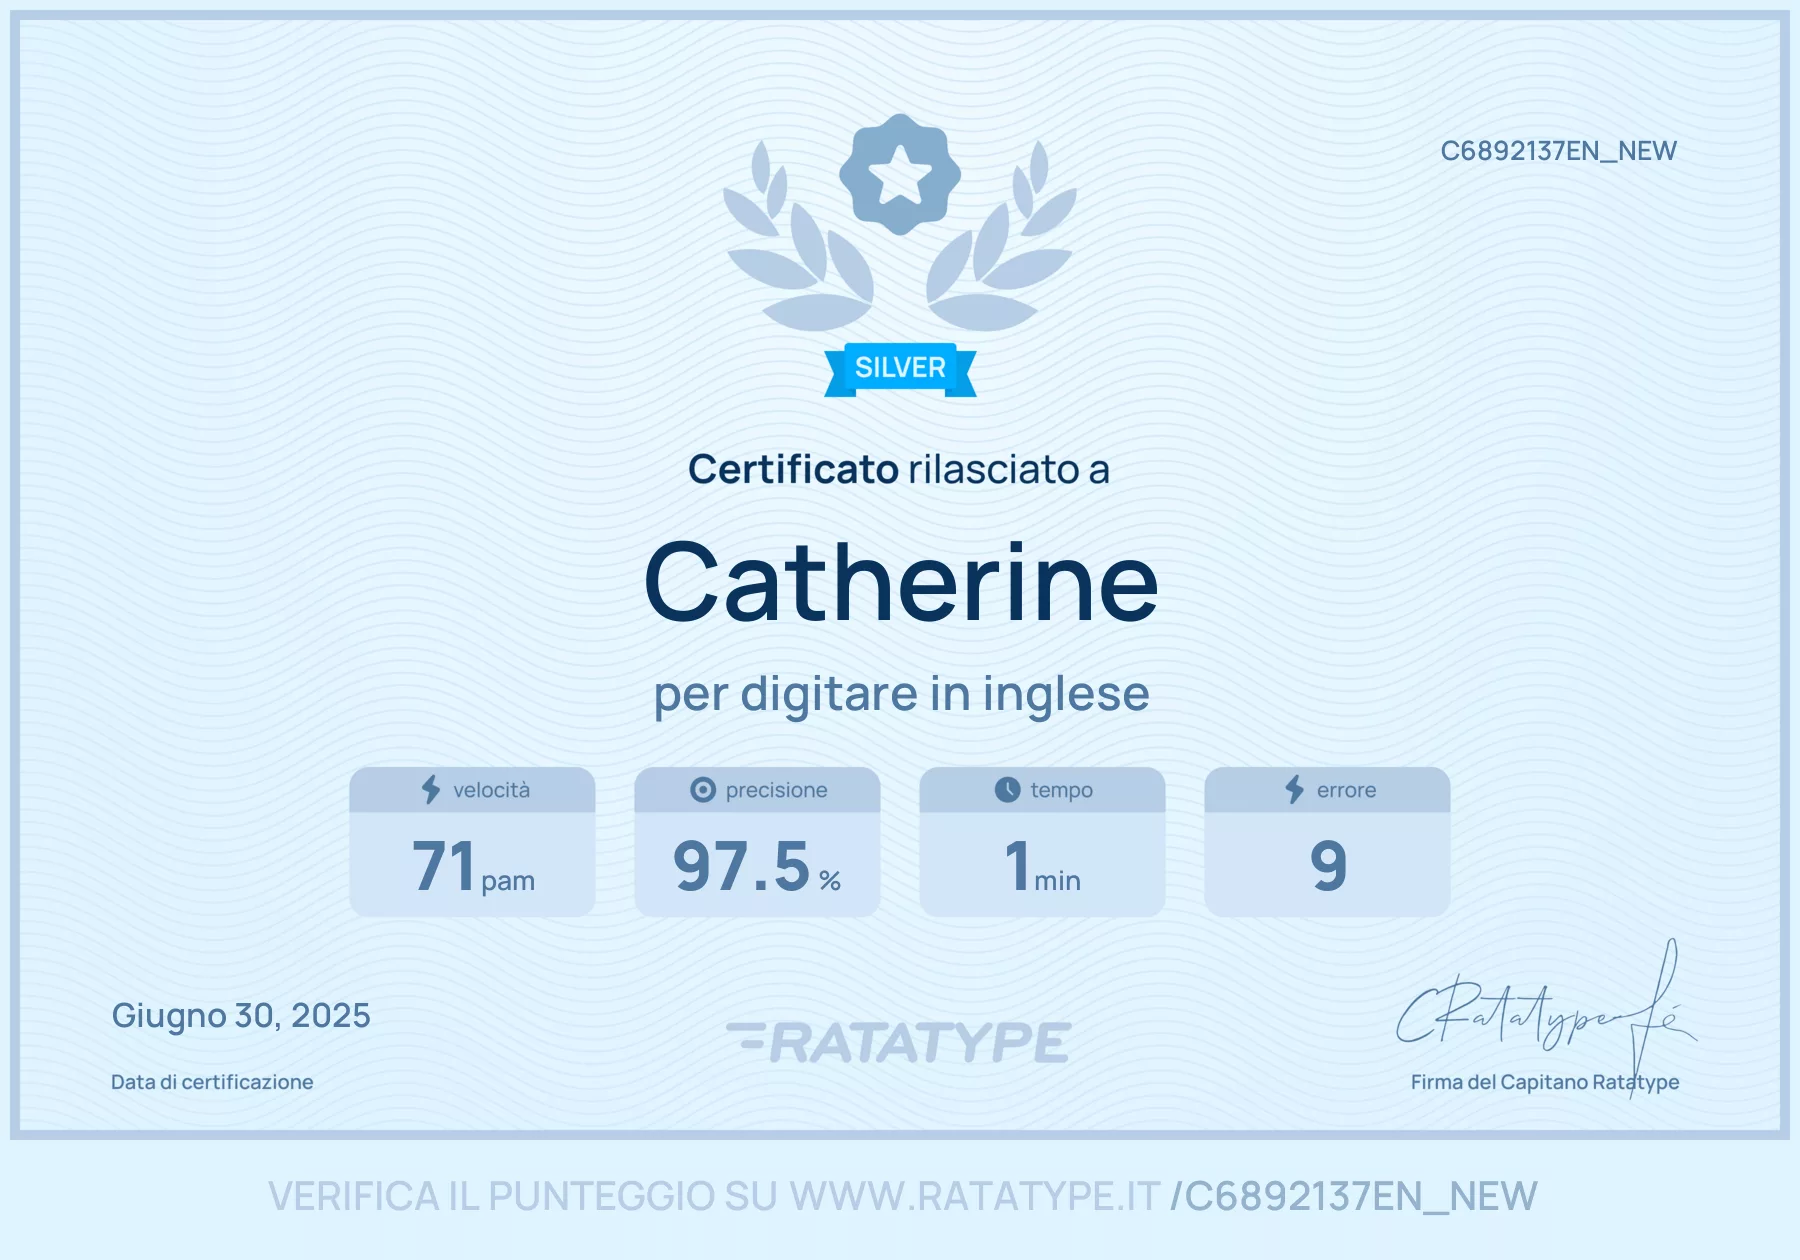Click the text 'per digitare in inglese'

[901, 694]
